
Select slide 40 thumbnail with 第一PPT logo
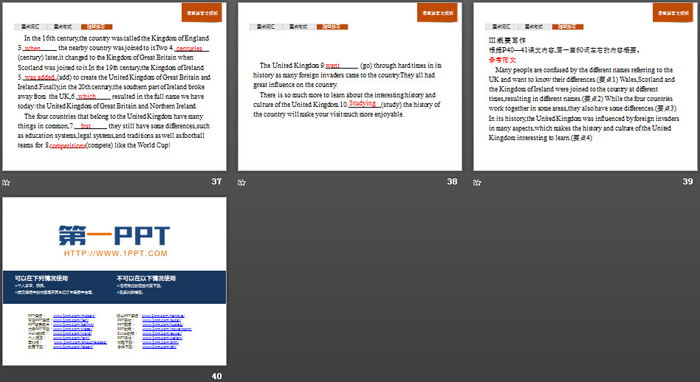coord(114,281)
